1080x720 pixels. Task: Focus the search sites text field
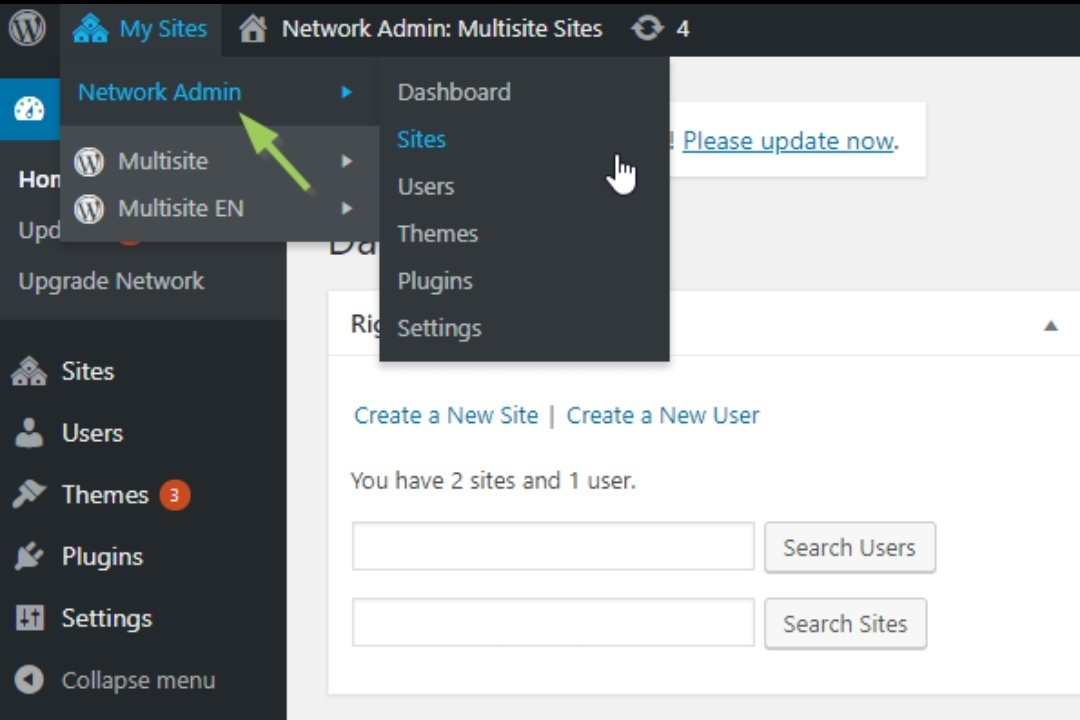(x=553, y=623)
